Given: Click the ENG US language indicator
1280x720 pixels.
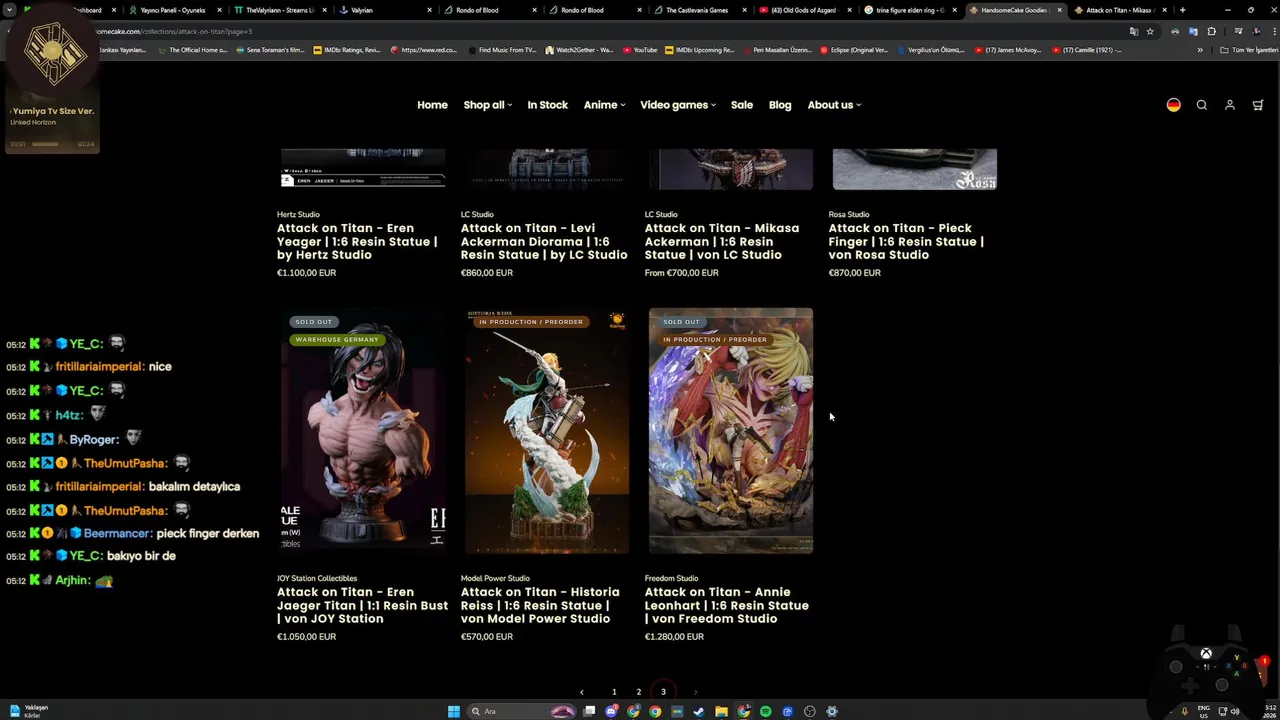Looking at the screenshot, I should pyautogui.click(x=1203, y=711).
